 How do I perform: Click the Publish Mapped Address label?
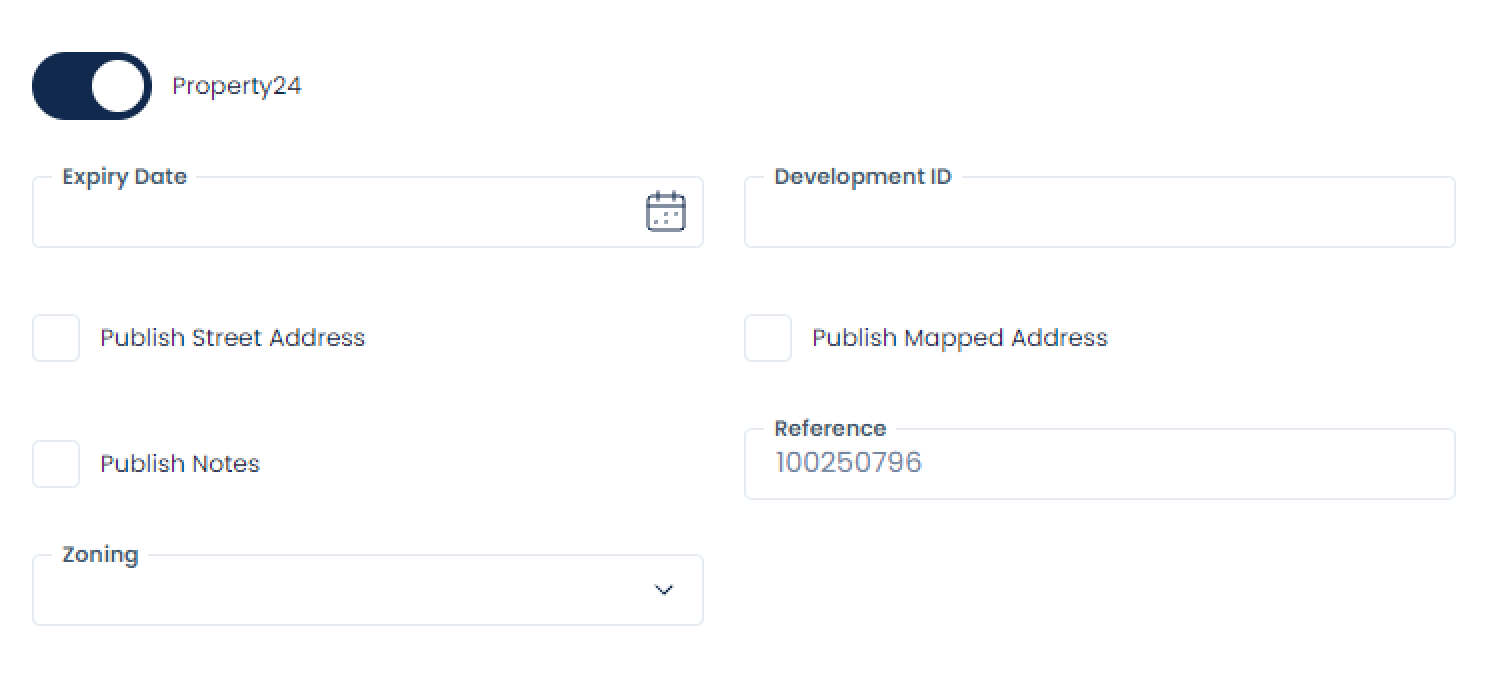959,338
